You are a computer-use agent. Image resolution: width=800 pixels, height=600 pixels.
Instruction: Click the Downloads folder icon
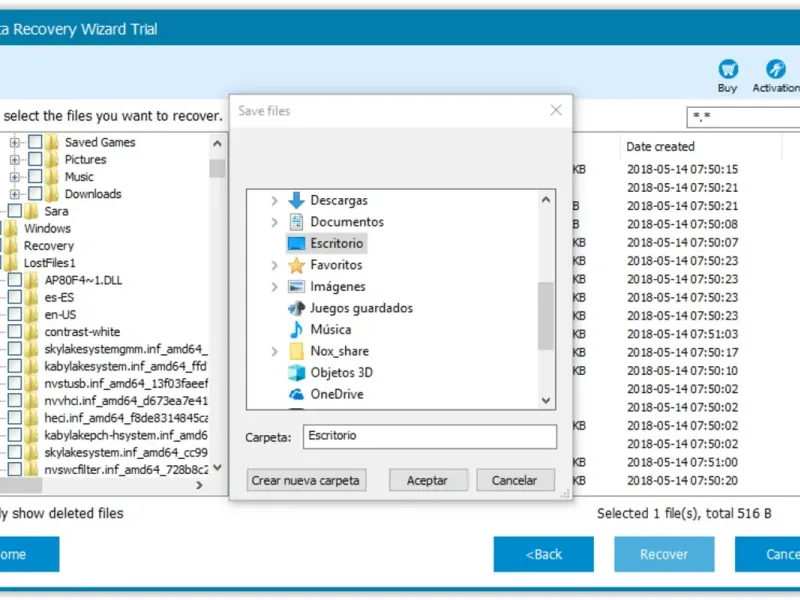coord(52,194)
